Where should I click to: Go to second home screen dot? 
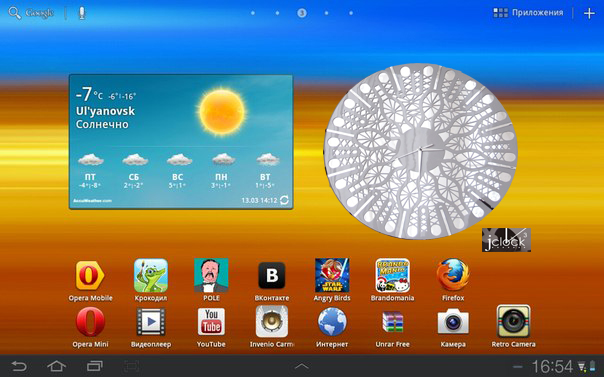[x=277, y=13]
